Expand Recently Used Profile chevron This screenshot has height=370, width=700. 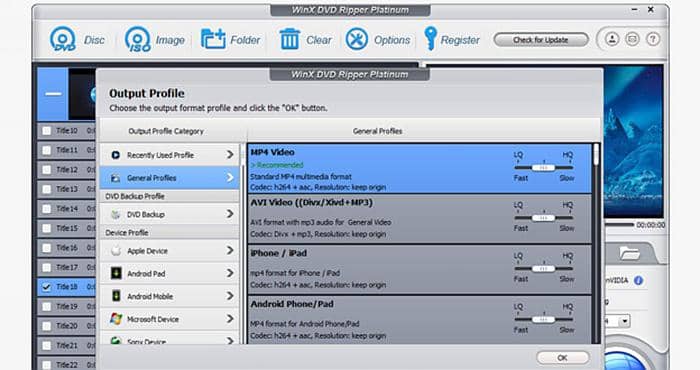click(230, 154)
